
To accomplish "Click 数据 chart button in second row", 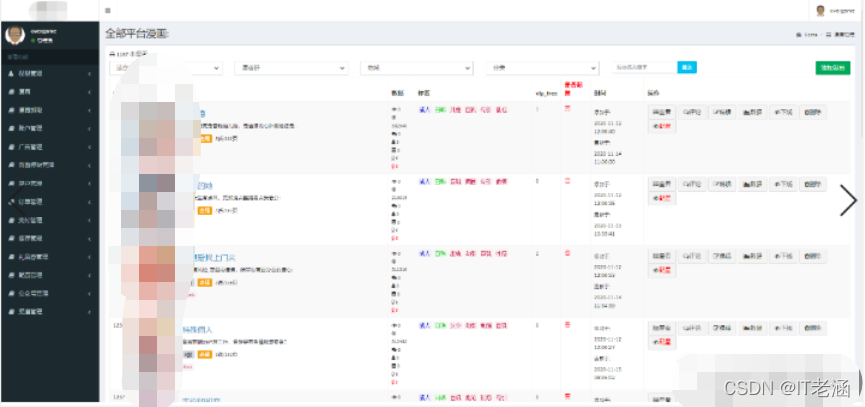I will tap(752, 184).
